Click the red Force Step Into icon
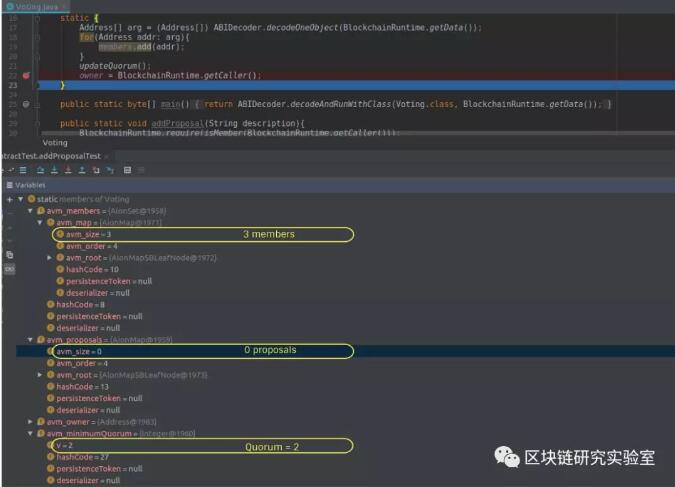Image resolution: width=675 pixels, height=487 pixels. [68, 170]
